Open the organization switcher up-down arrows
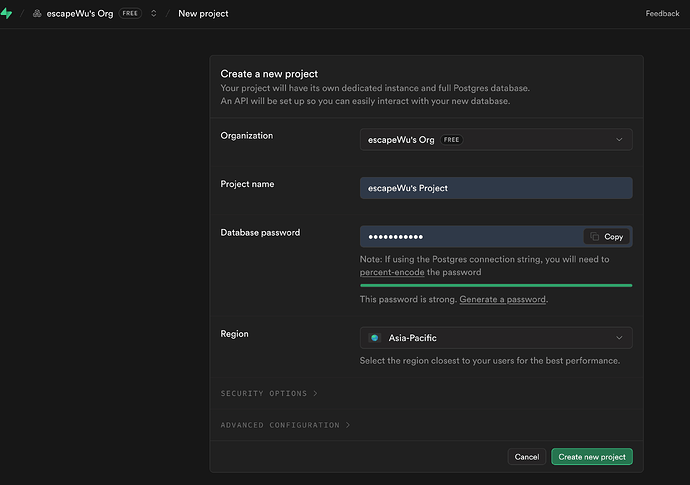 154,14
